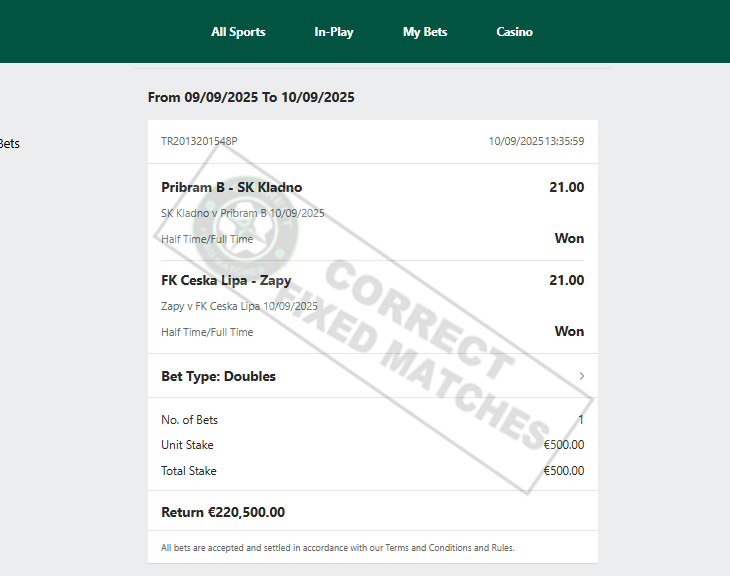Open the Casino tab
Screen dimensions: 730x576
click(514, 32)
